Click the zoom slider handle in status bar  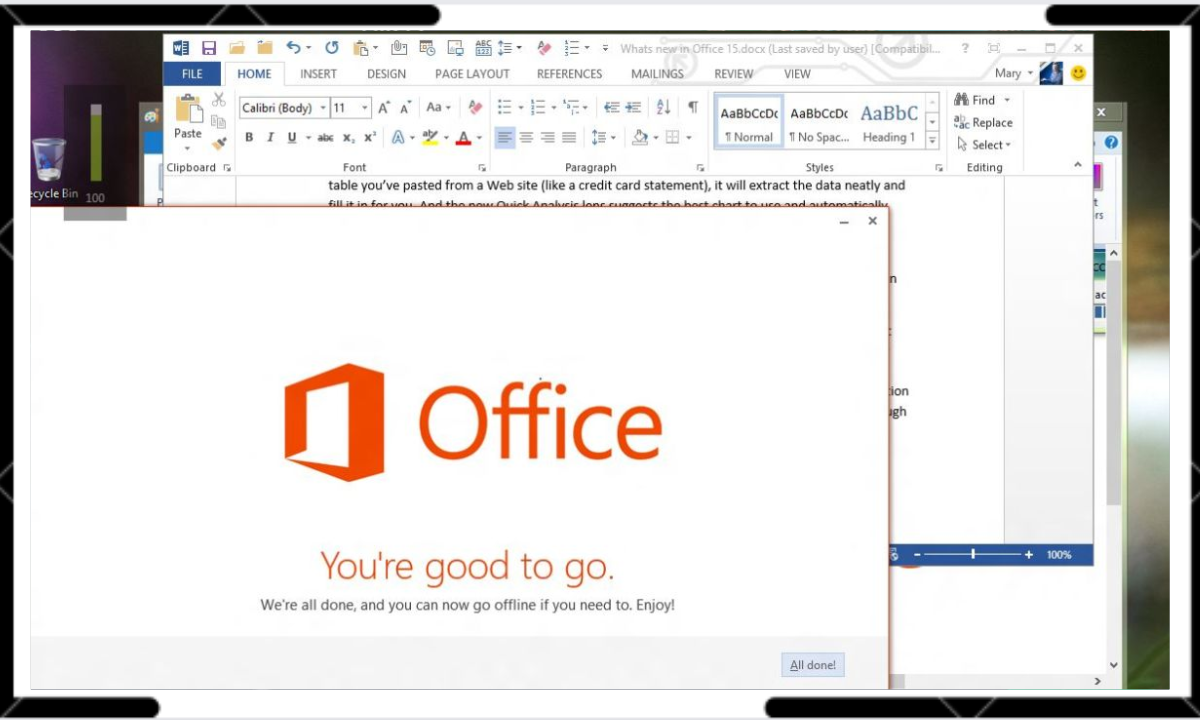click(973, 554)
